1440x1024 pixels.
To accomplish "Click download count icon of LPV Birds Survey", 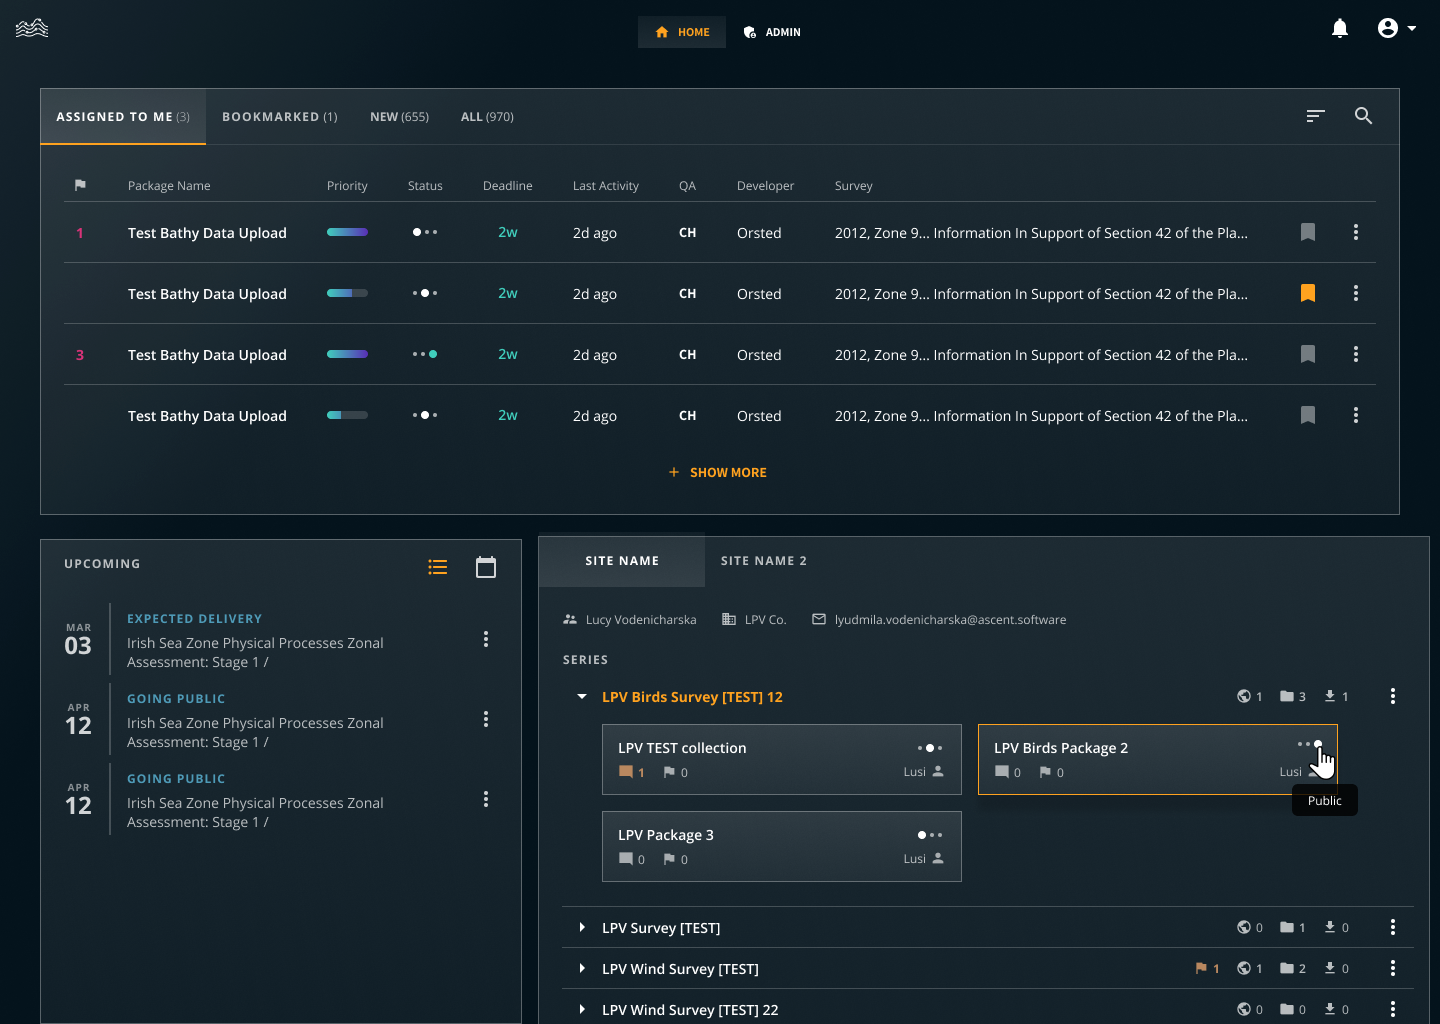I will pyautogui.click(x=1330, y=696).
